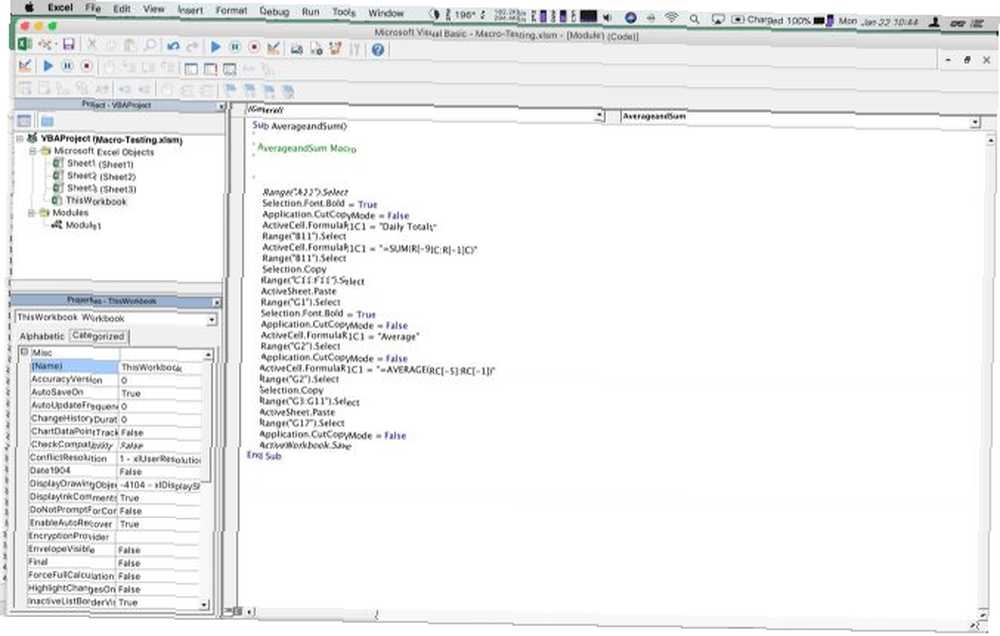Click the ConflictResolution property value
The width and height of the screenshot is (1000, 636).
tap(160, 459)
